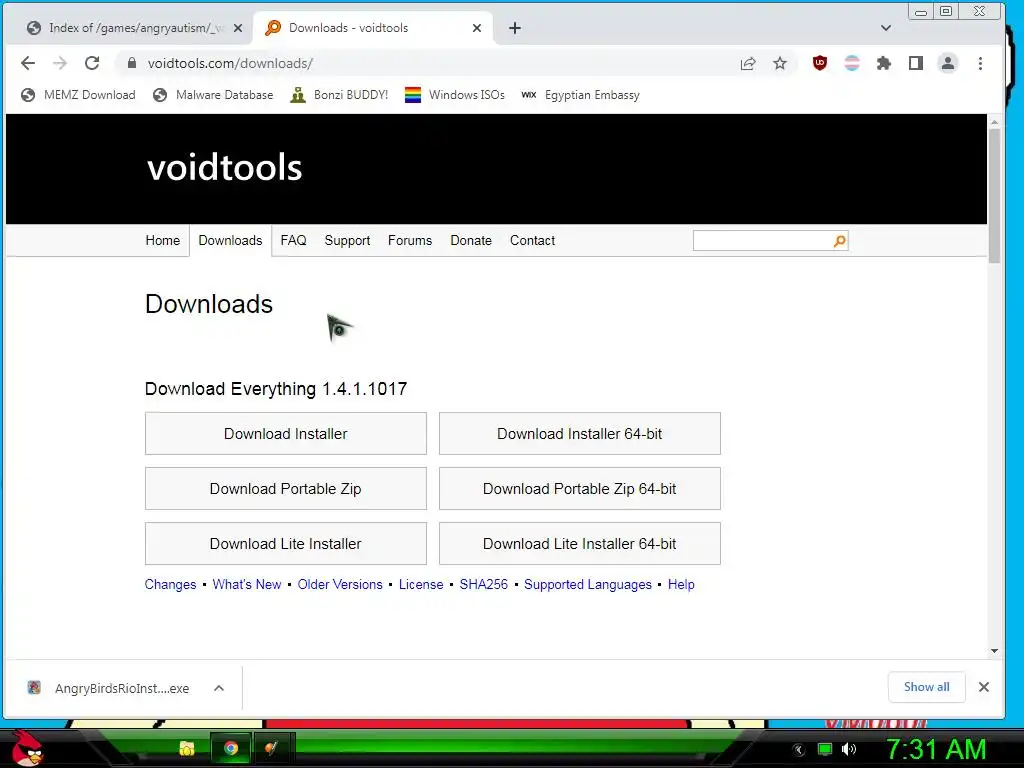Click the 7:31 AM taskbar clock
Screen dimensions: 1024x768
click(936, 749)
